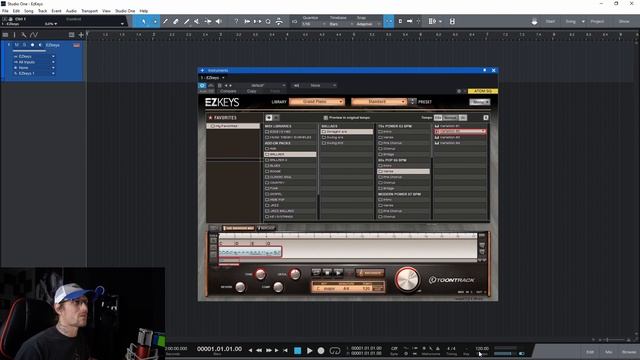Open the 1 - EZkeys instrument dropdown
The image size is (640, 360).
click(212, 78)
